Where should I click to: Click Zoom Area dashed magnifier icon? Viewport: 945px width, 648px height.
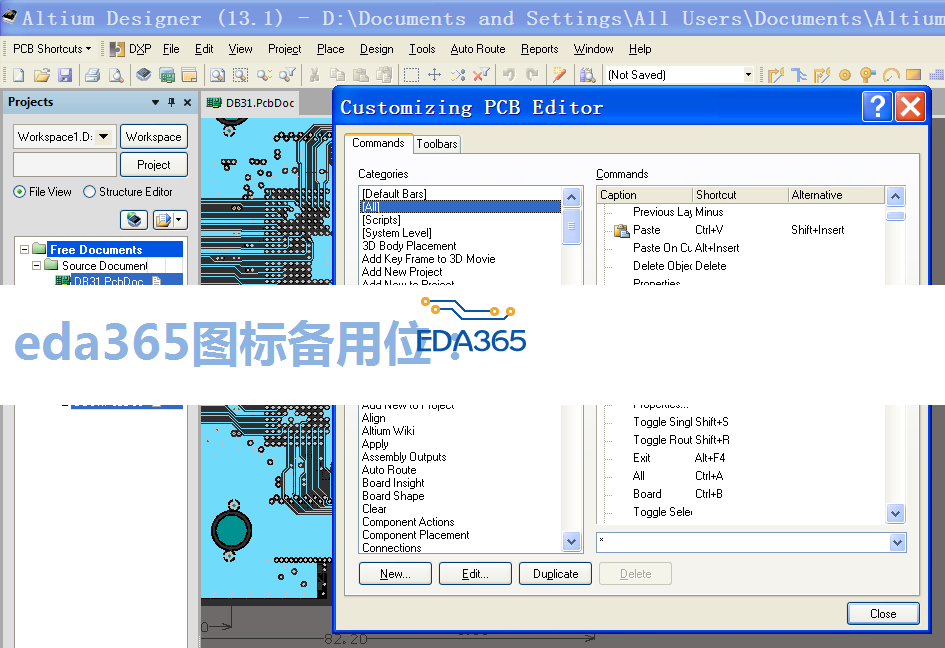coord(240,75)
